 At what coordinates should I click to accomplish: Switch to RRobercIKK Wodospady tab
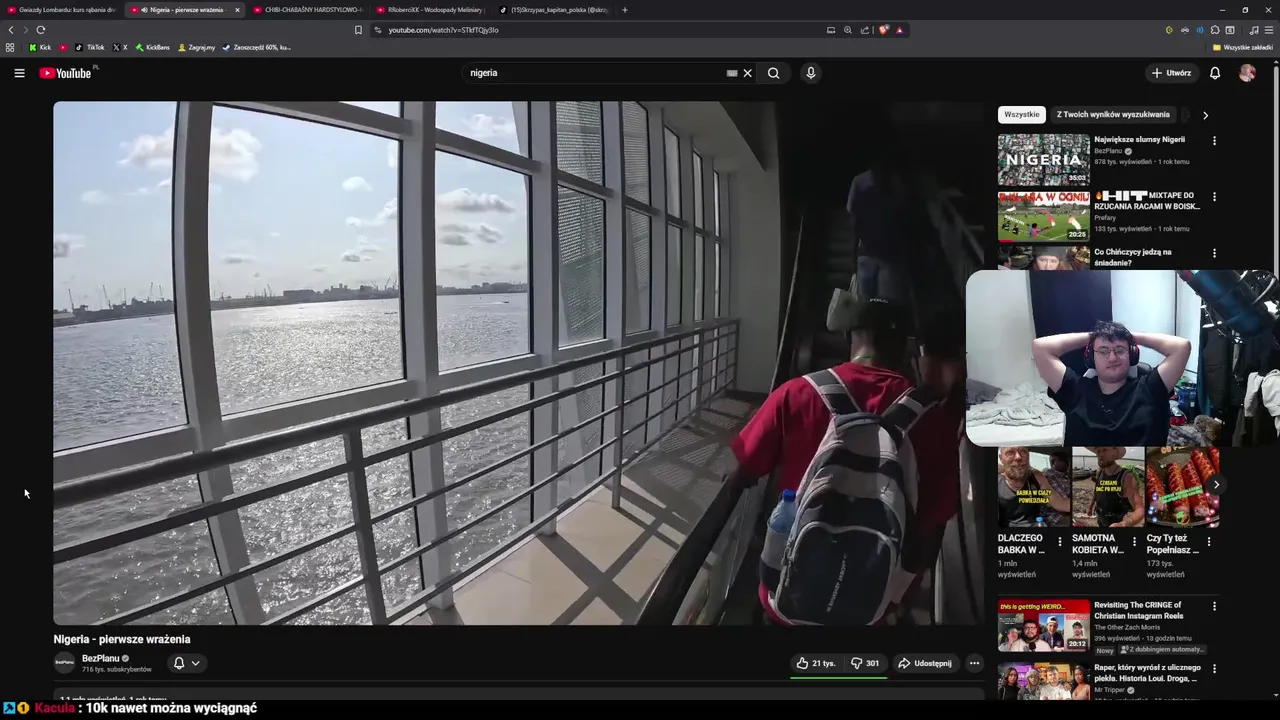[428, 10]
